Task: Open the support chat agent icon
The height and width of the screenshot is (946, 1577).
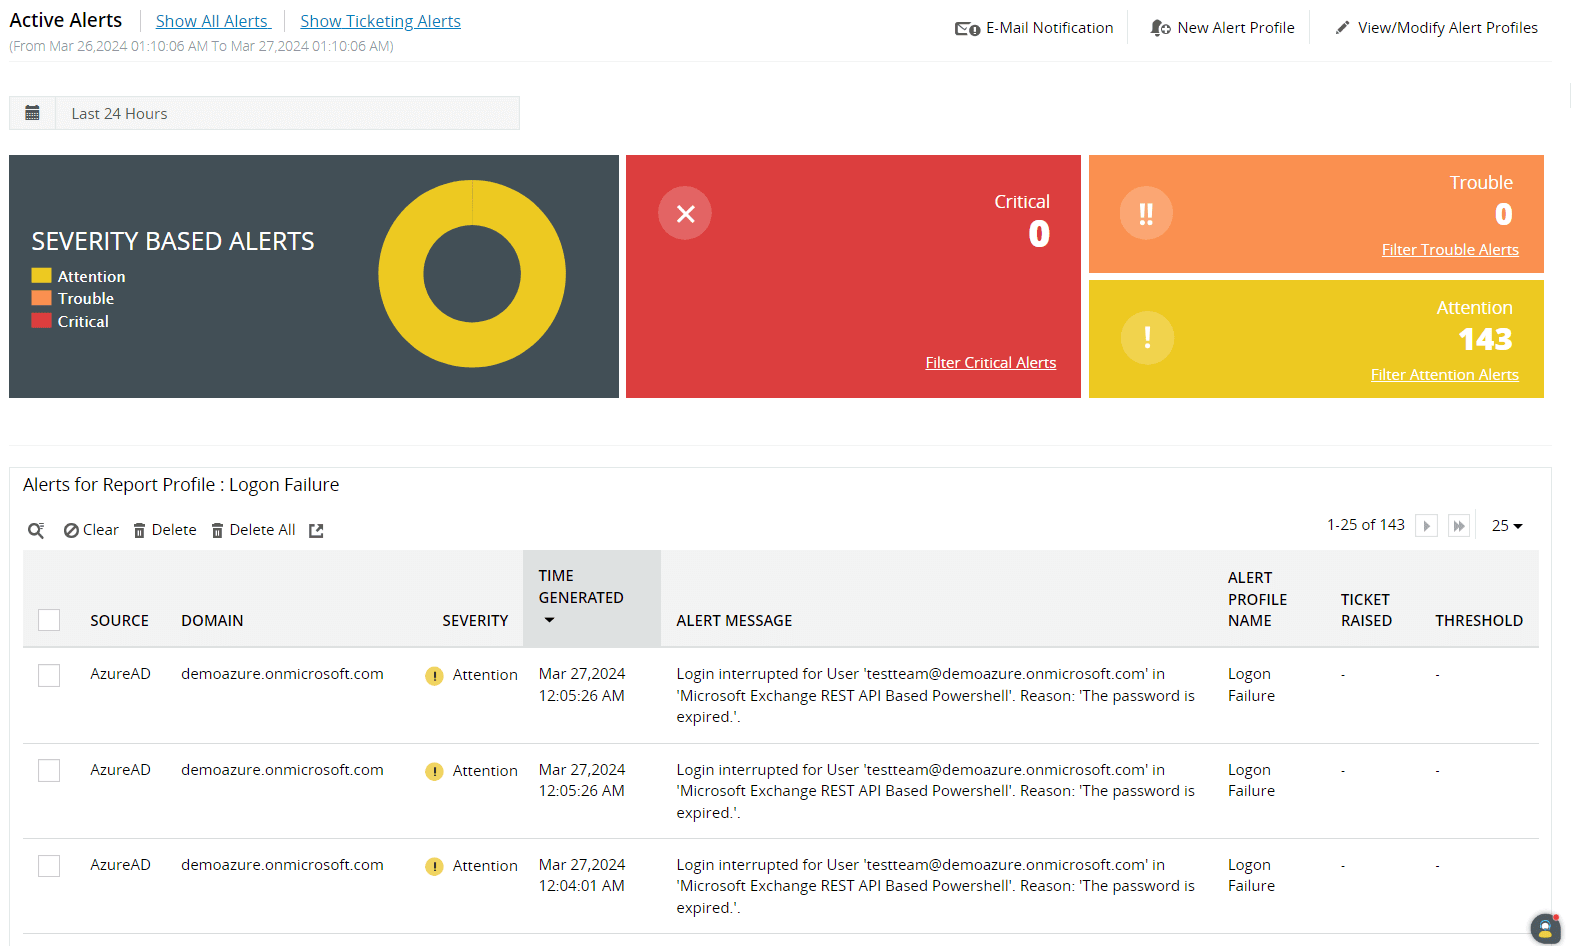Action: (1545, 928)
